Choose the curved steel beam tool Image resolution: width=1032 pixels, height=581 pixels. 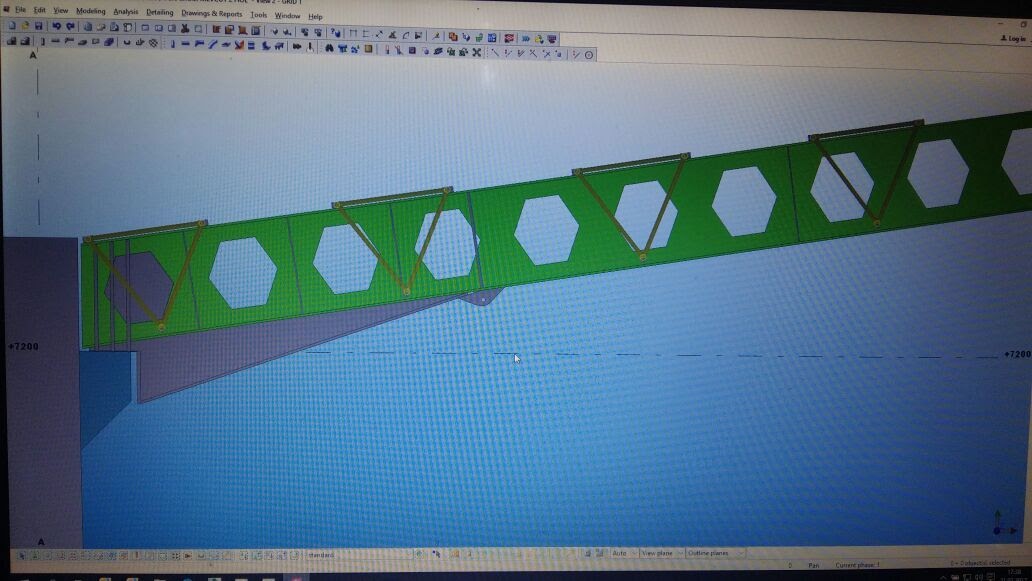(x=212, y=45)
